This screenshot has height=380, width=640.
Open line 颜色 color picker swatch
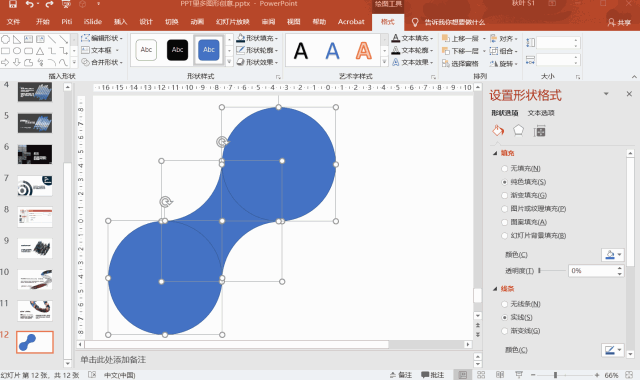click(x=612, y=350)
